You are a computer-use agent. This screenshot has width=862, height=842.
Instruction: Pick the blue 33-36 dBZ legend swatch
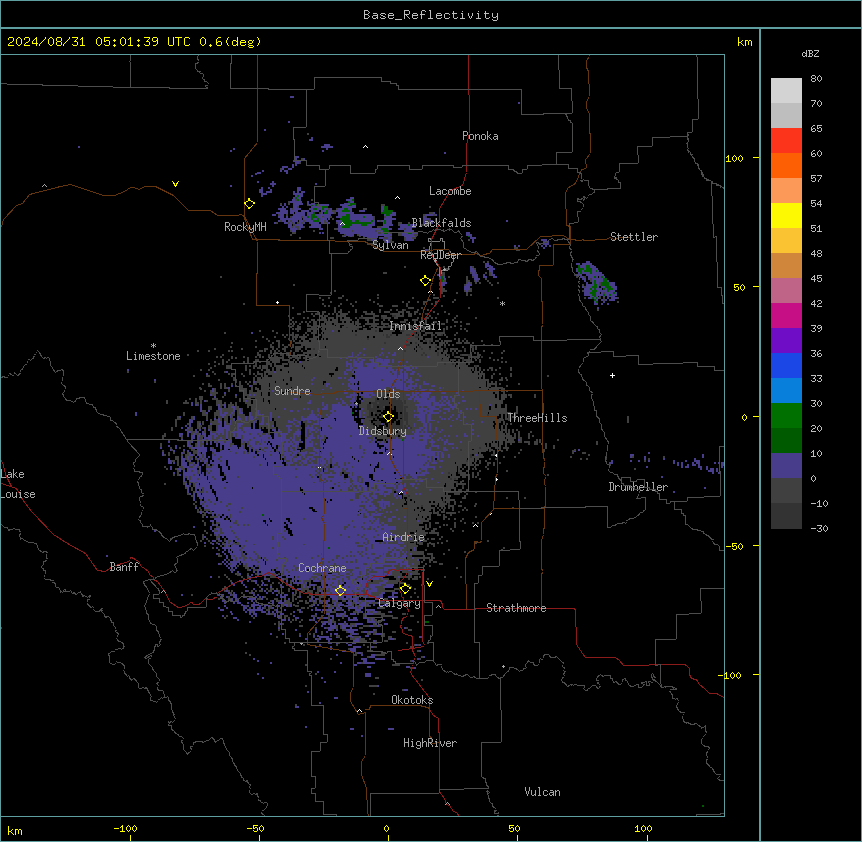[786, 365]
